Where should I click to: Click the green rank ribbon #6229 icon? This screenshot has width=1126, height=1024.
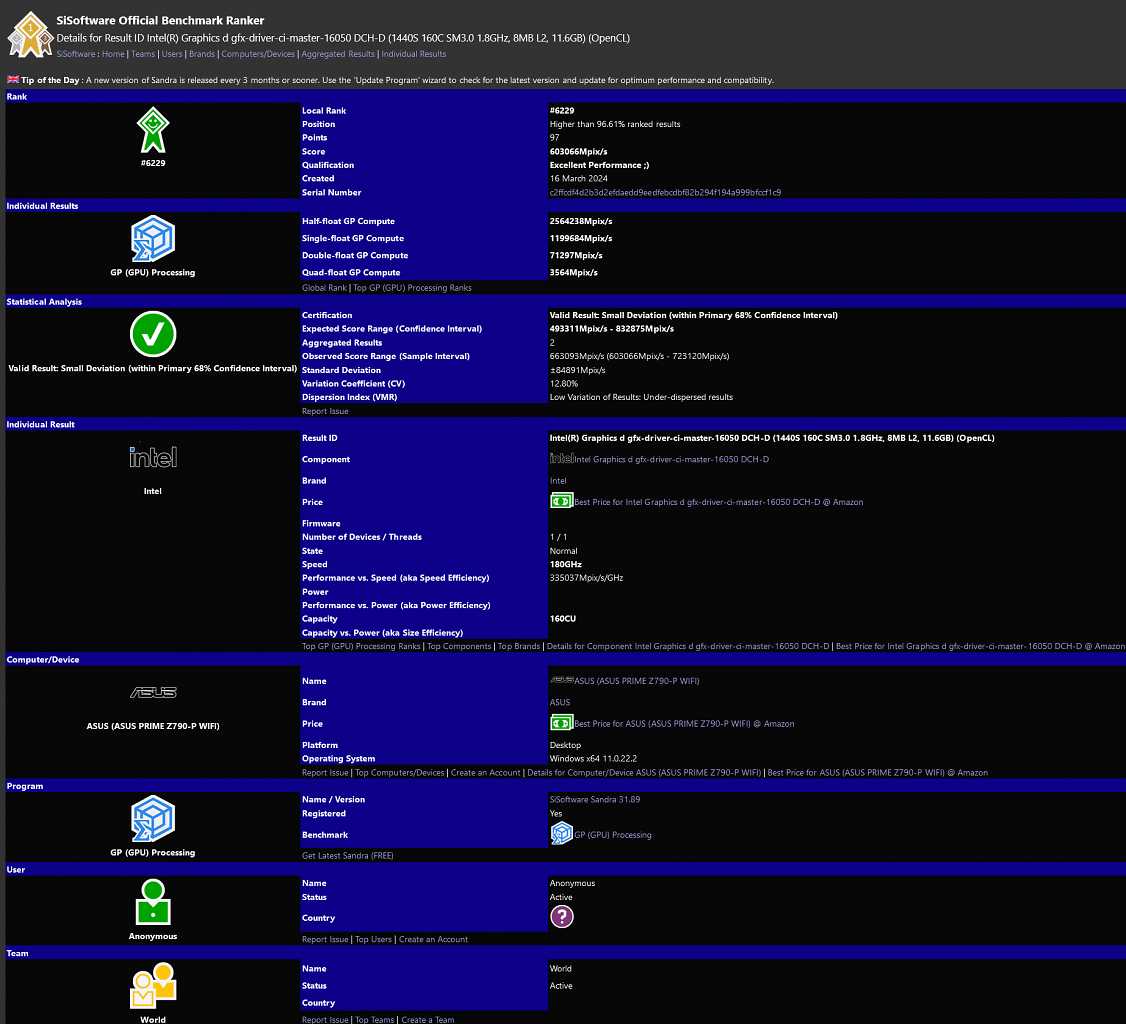point(153,129)
